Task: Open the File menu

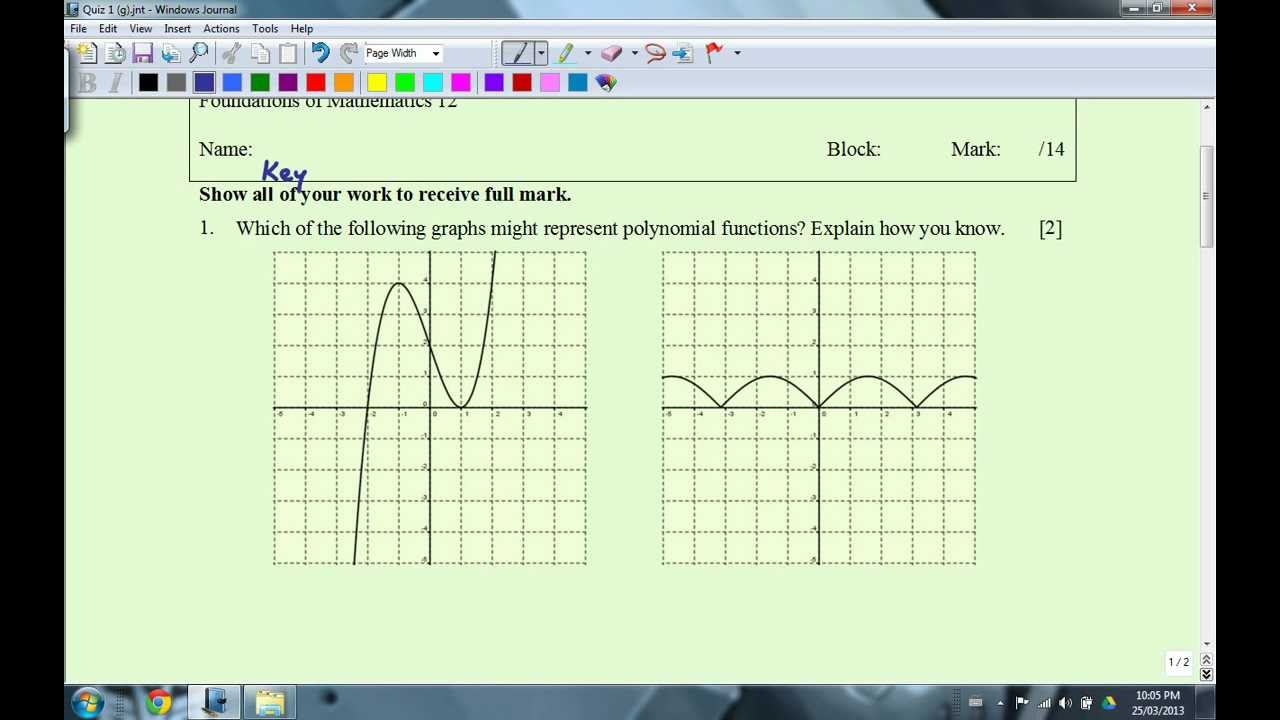Action: pyautogui.click(x=79, y=29)
